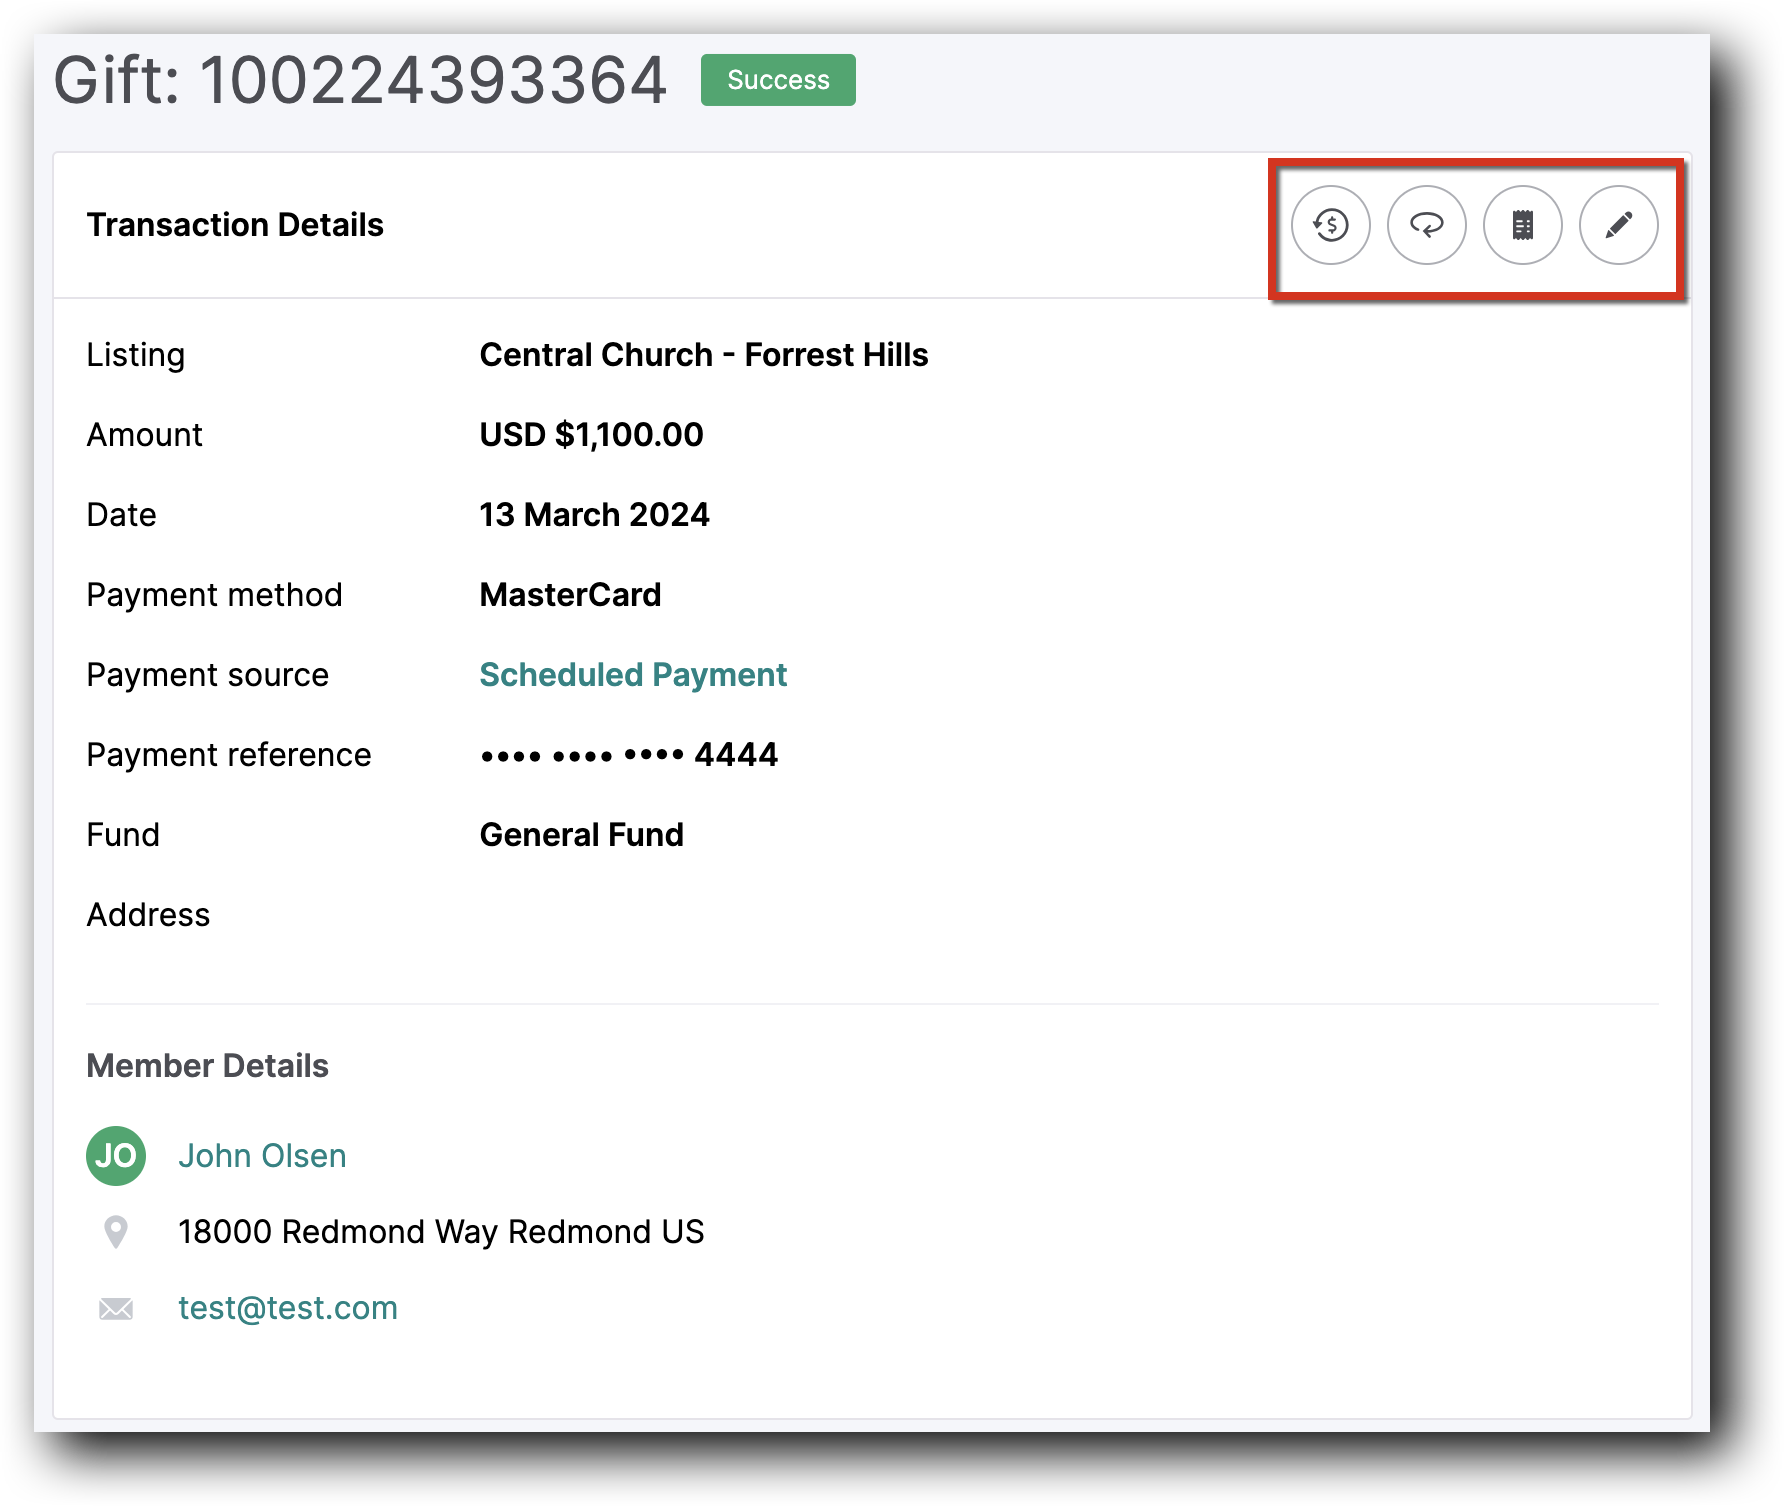
Task: Open John Olsen's member profile
Action: 262,1155
